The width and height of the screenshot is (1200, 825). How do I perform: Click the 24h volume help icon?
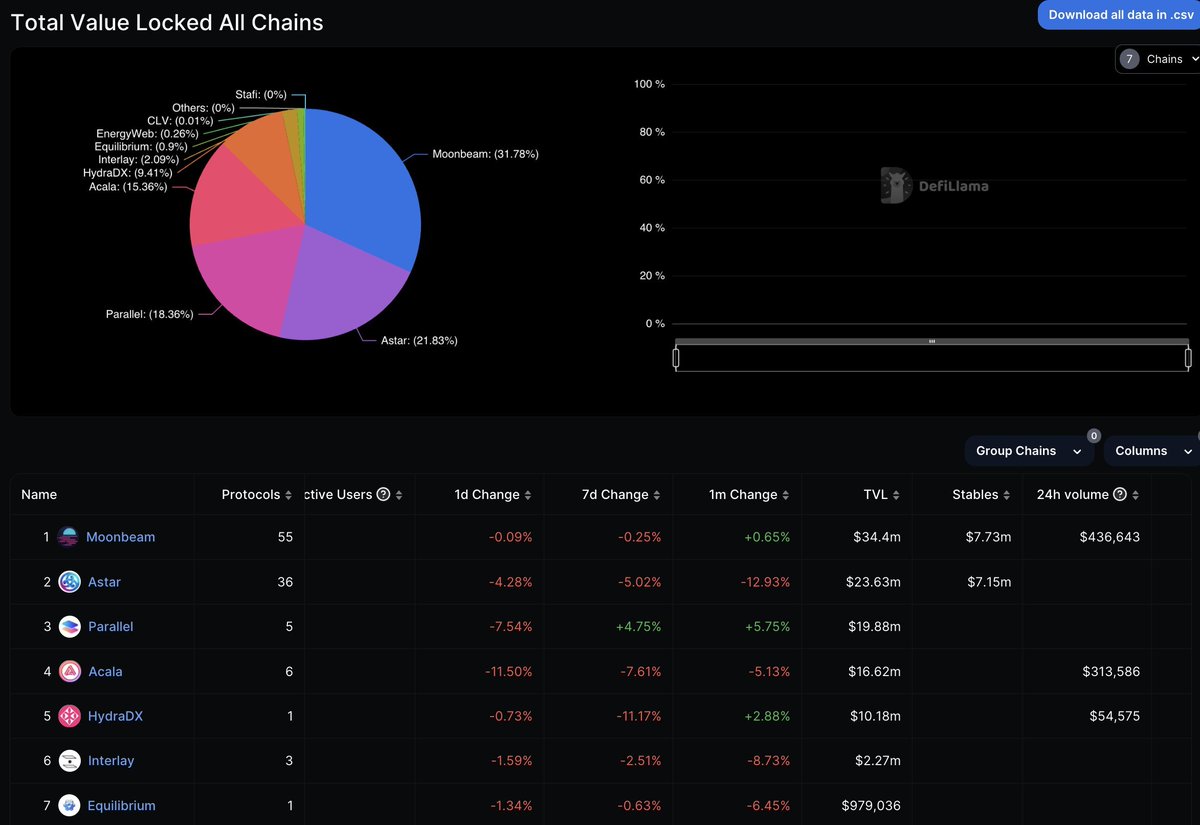tap(1120, 494)
